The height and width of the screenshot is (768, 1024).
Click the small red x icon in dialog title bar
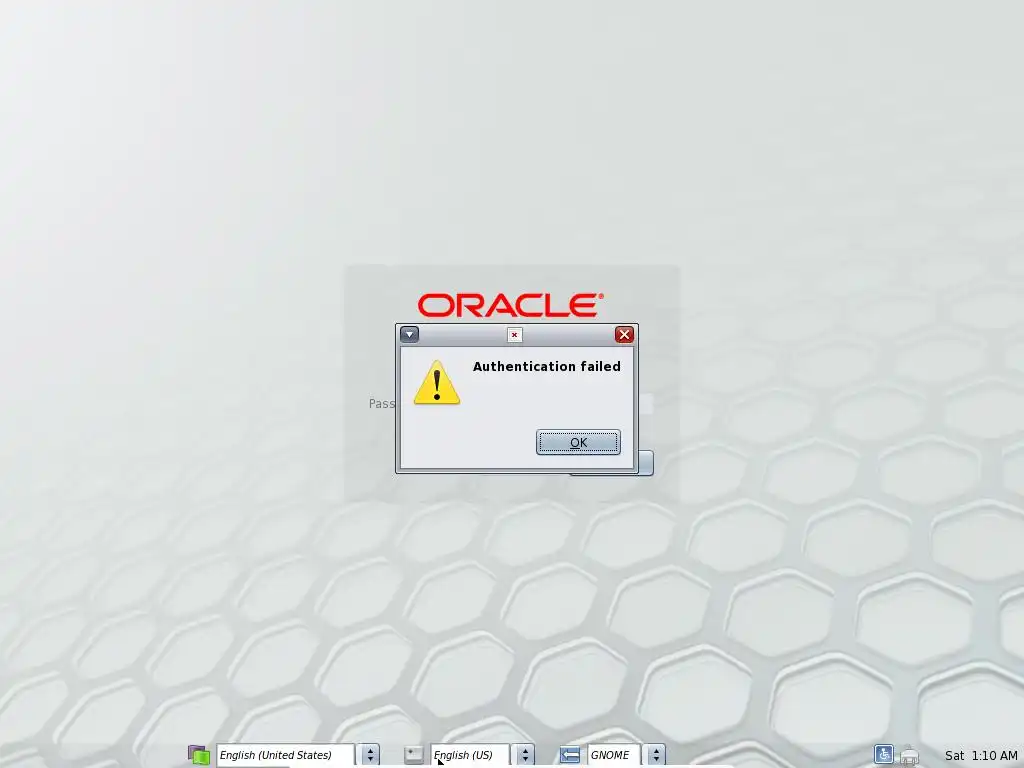(x=515, y=335)
